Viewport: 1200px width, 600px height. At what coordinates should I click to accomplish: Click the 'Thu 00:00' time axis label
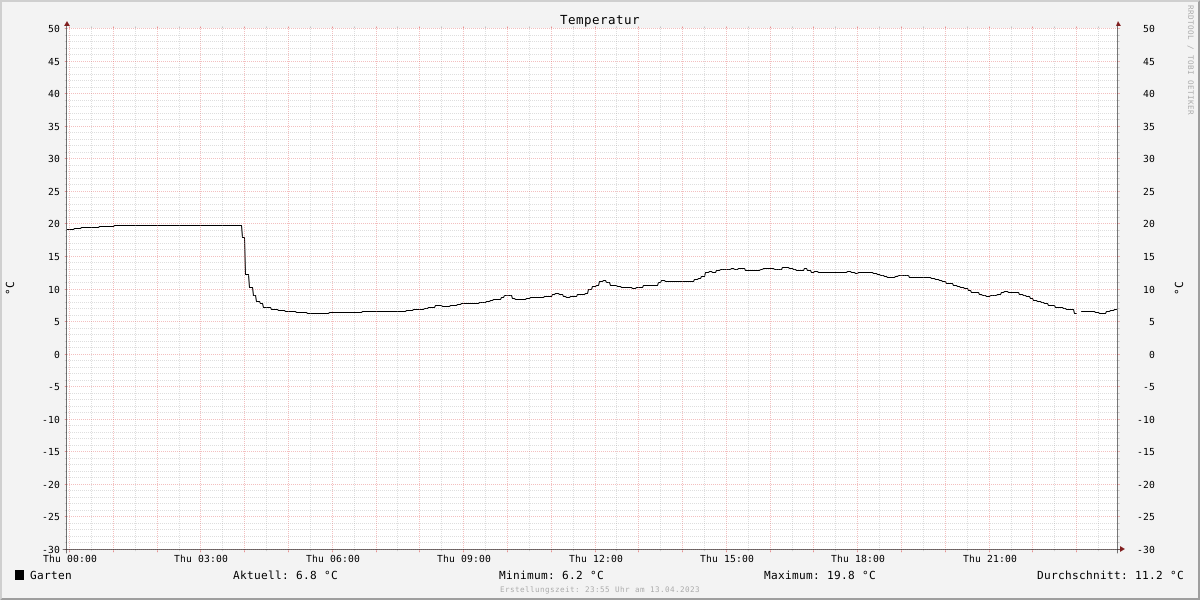coord(69,559)
